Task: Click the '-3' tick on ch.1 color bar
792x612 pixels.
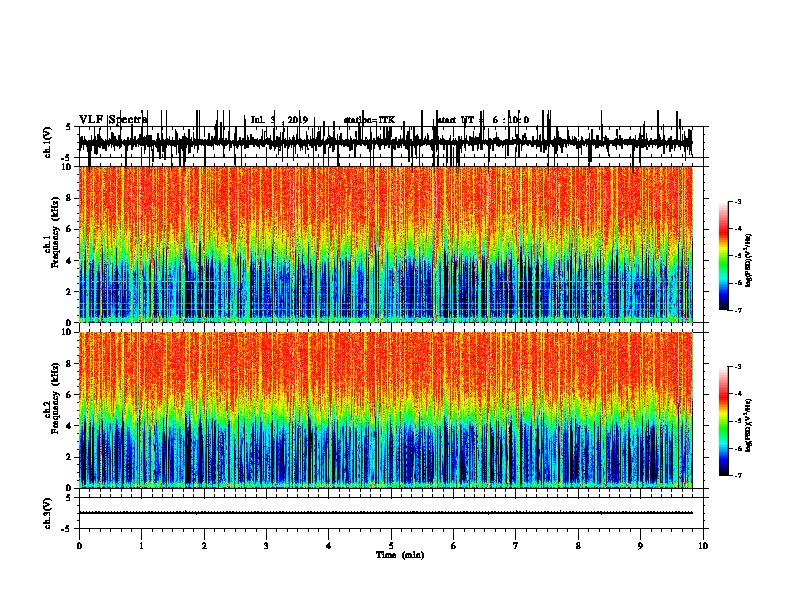Action: tap(737, 202)
